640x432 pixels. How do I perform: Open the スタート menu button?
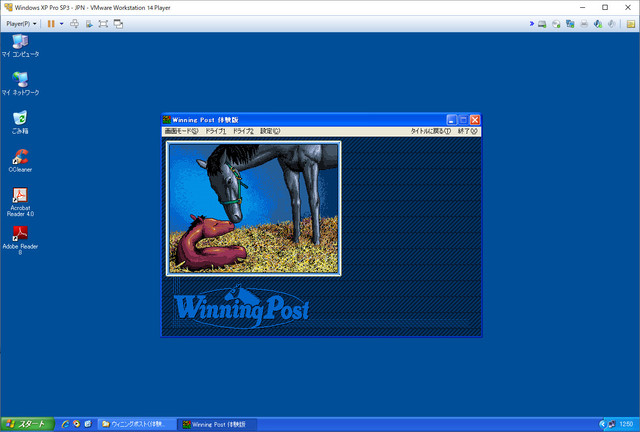click(27, 424)
